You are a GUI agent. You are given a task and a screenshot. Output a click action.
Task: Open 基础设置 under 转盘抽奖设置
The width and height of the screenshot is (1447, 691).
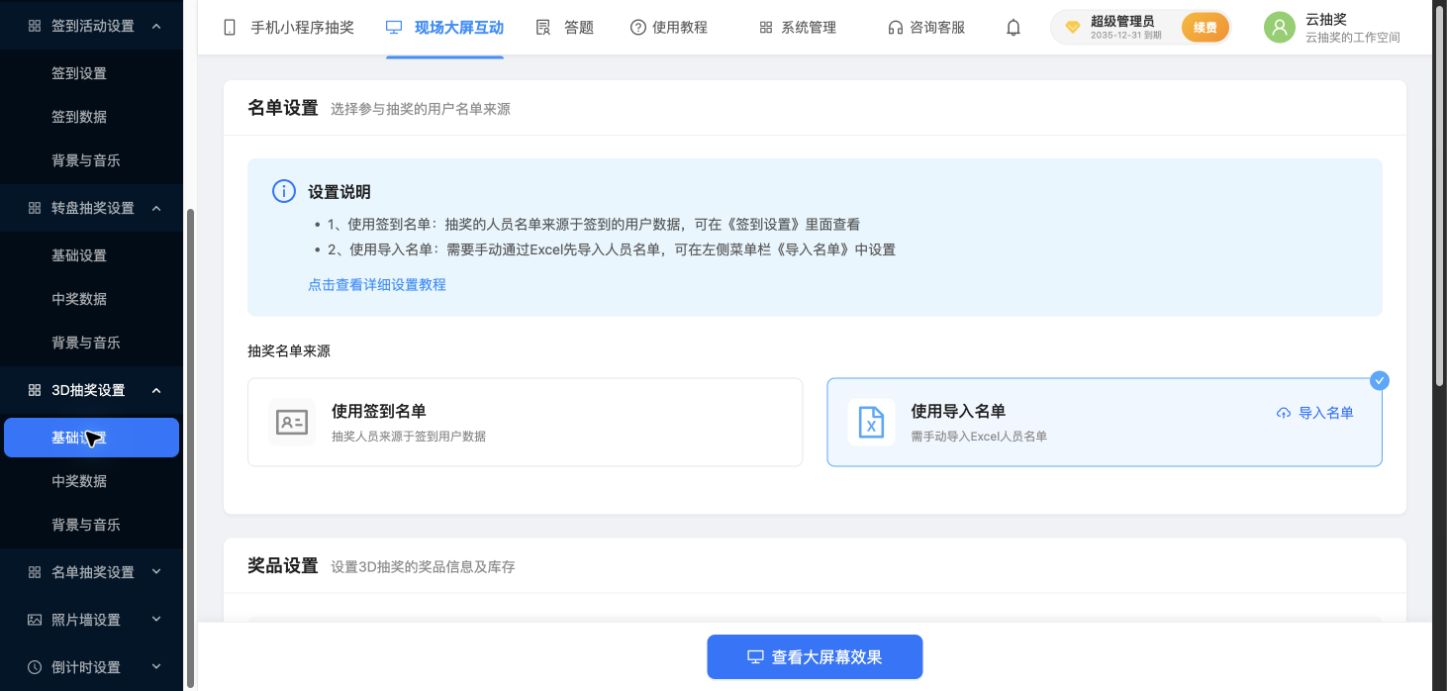(x=79, y=255)
